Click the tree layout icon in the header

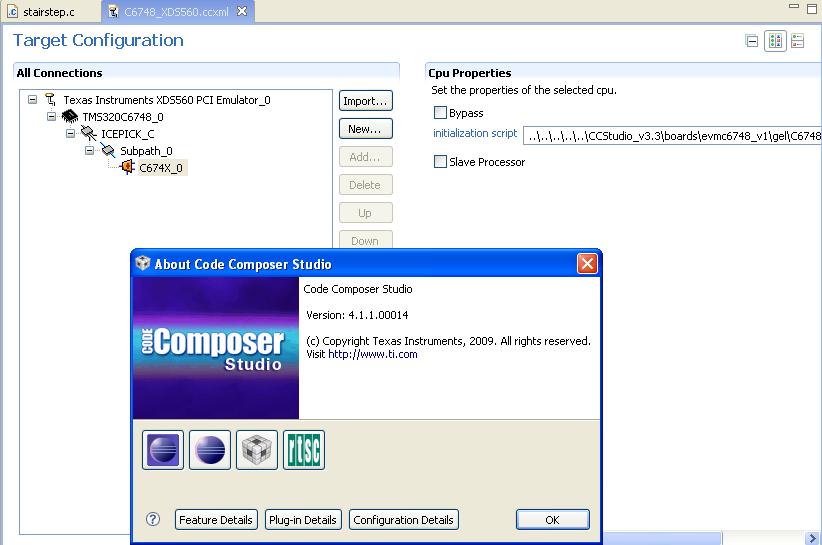(775, 41)
